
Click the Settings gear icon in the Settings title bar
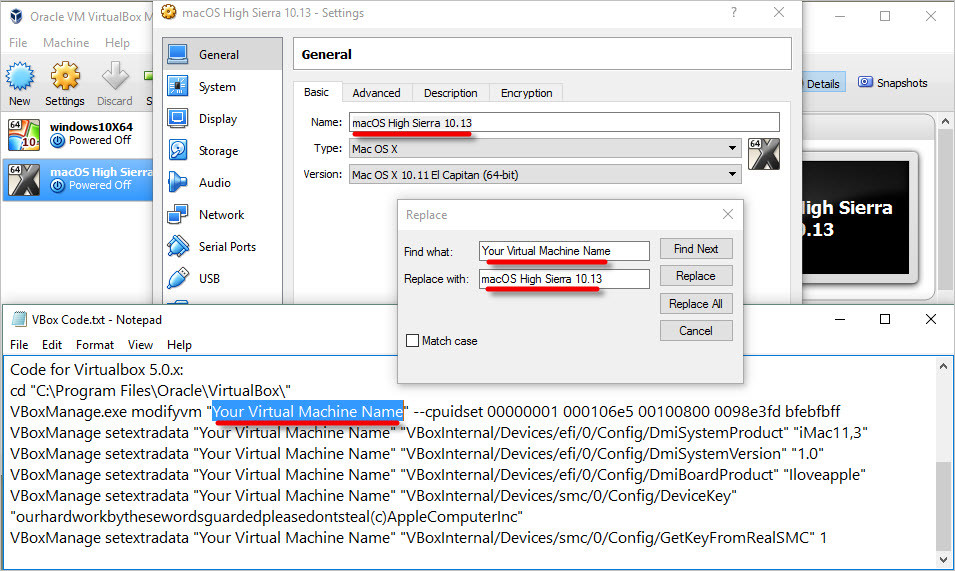169,12
